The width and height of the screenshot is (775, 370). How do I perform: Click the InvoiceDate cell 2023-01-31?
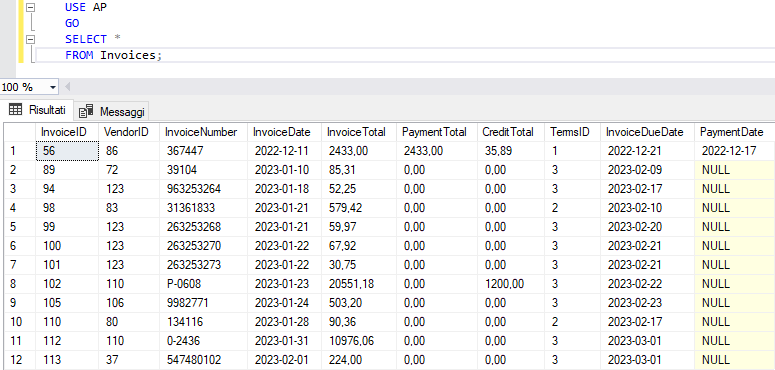[285, 341]
